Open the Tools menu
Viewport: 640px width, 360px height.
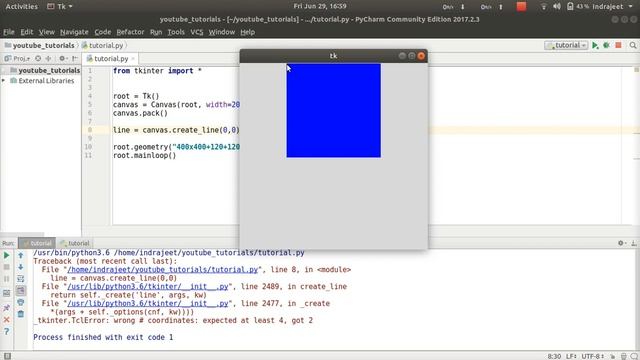coord(176,32)
